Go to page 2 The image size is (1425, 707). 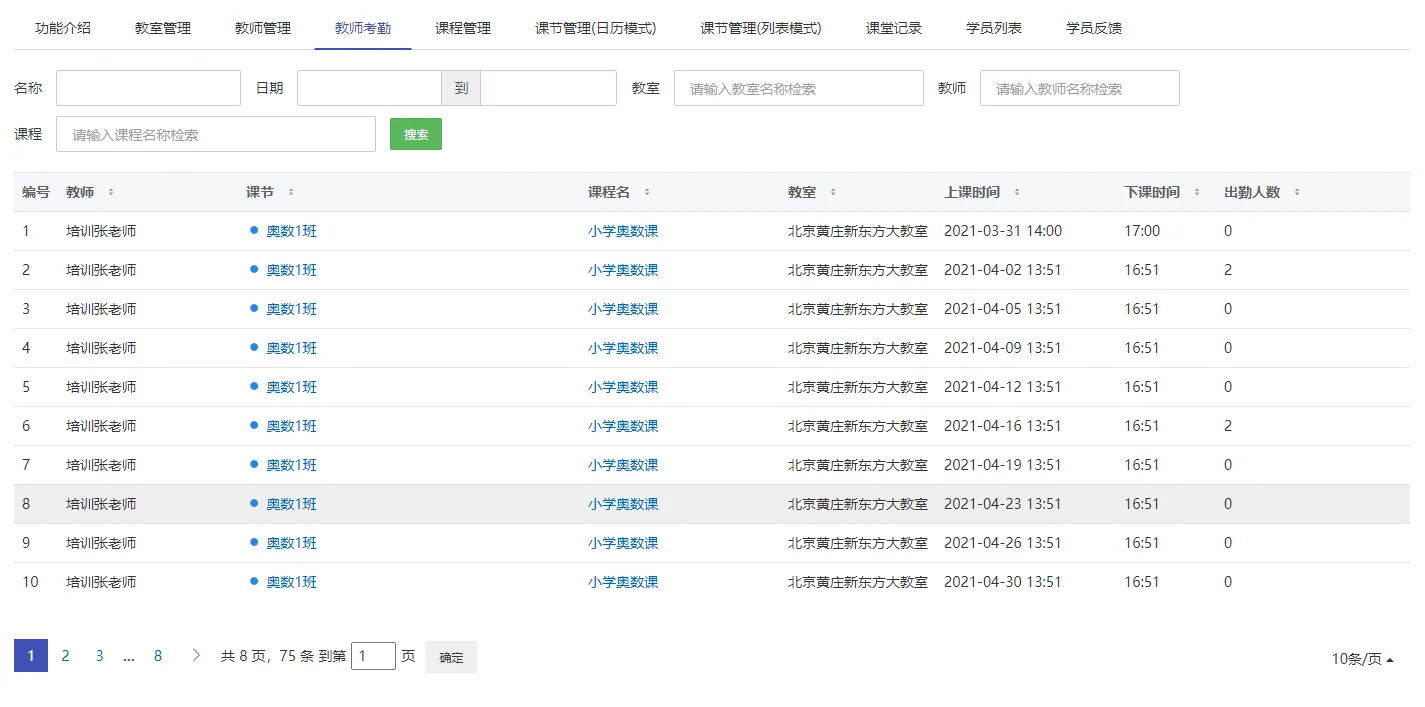pos(65,656)
